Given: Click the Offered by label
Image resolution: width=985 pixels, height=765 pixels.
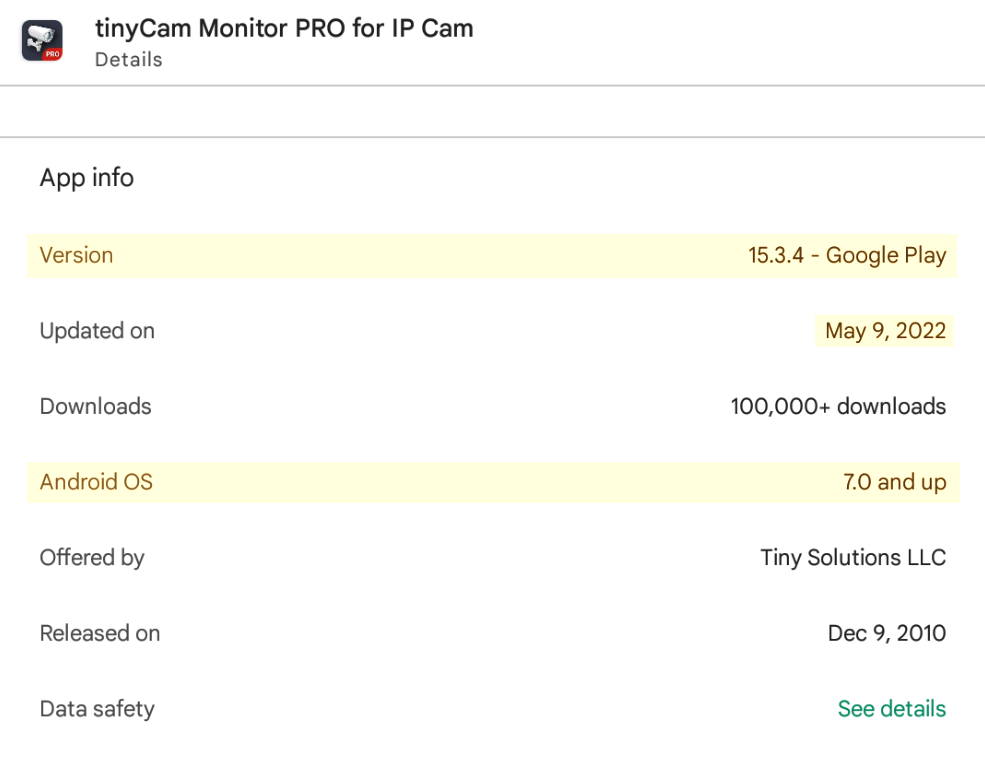Looking at the screenshot, I should click(92, 557).
